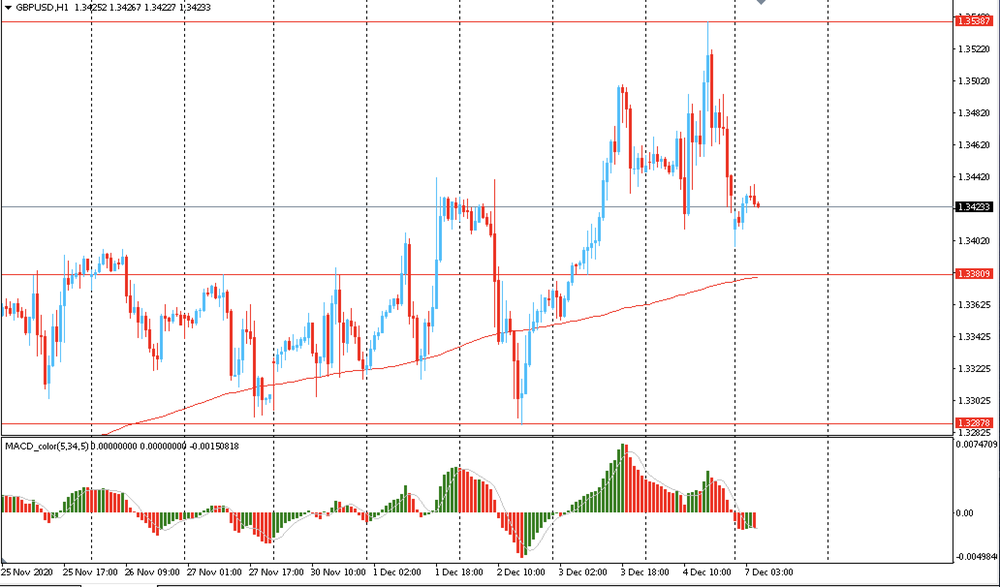1000x587 pixels.
Task: Click the 1 Dec 18:00 time axis label
Action: point(460,572)
